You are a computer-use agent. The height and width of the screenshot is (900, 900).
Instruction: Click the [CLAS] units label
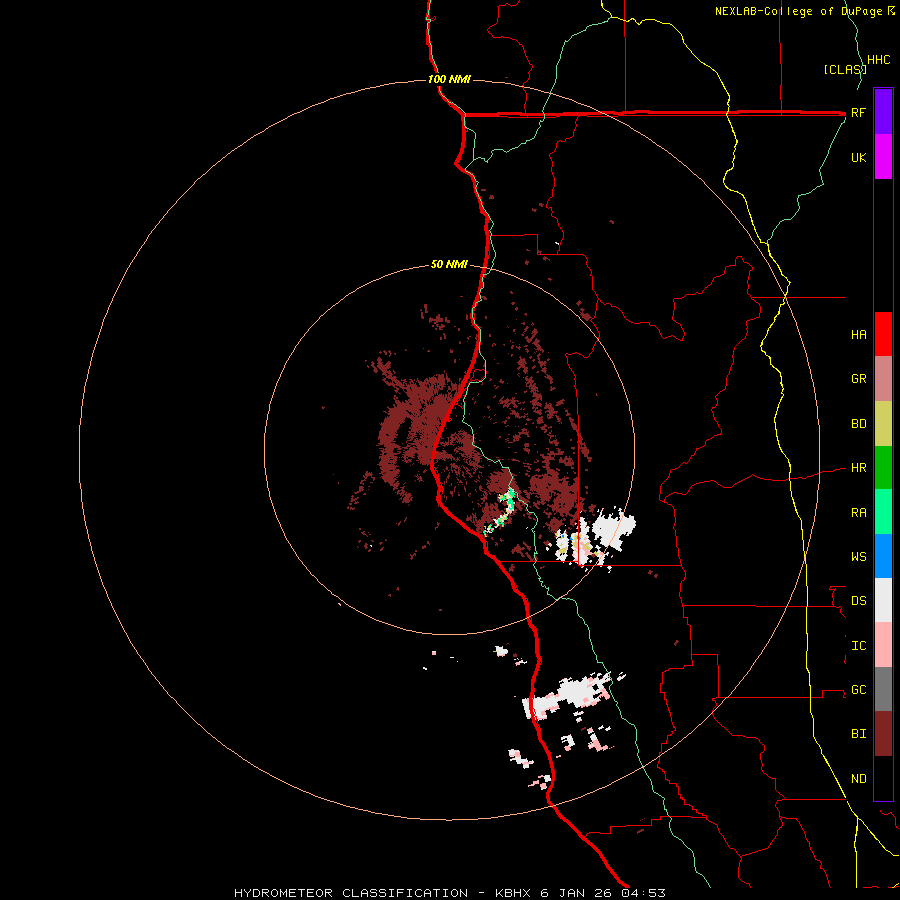point(844,69)
